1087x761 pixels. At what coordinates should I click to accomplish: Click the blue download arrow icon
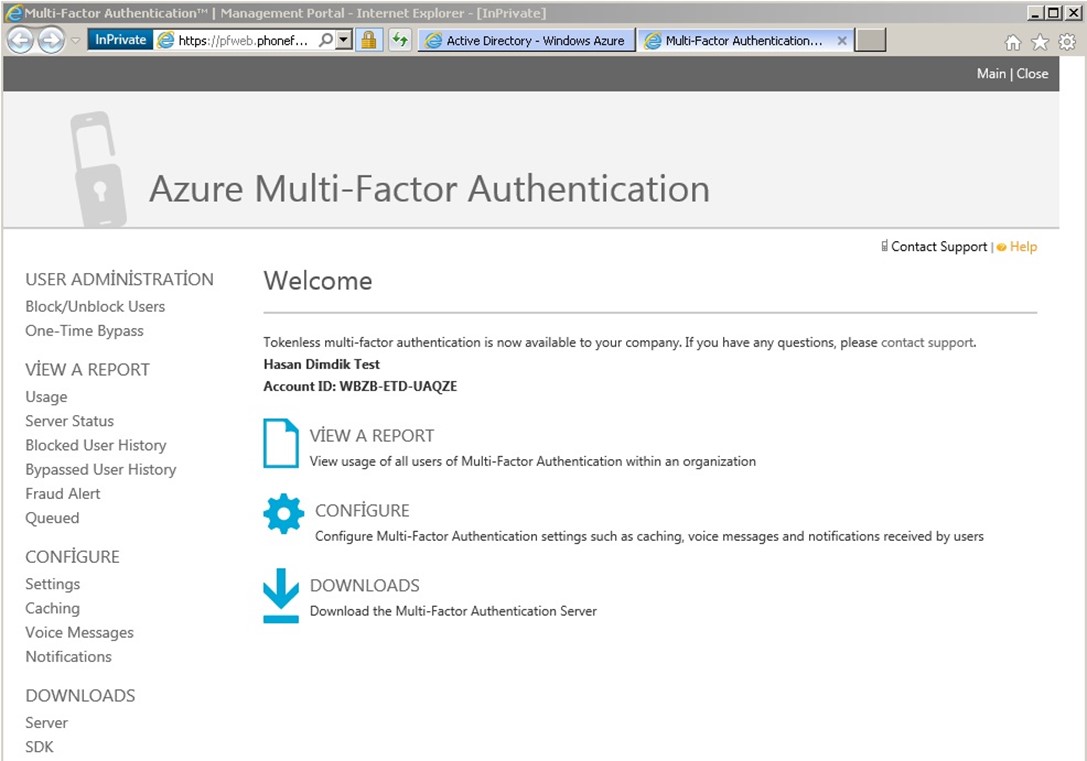pos(281,595)
